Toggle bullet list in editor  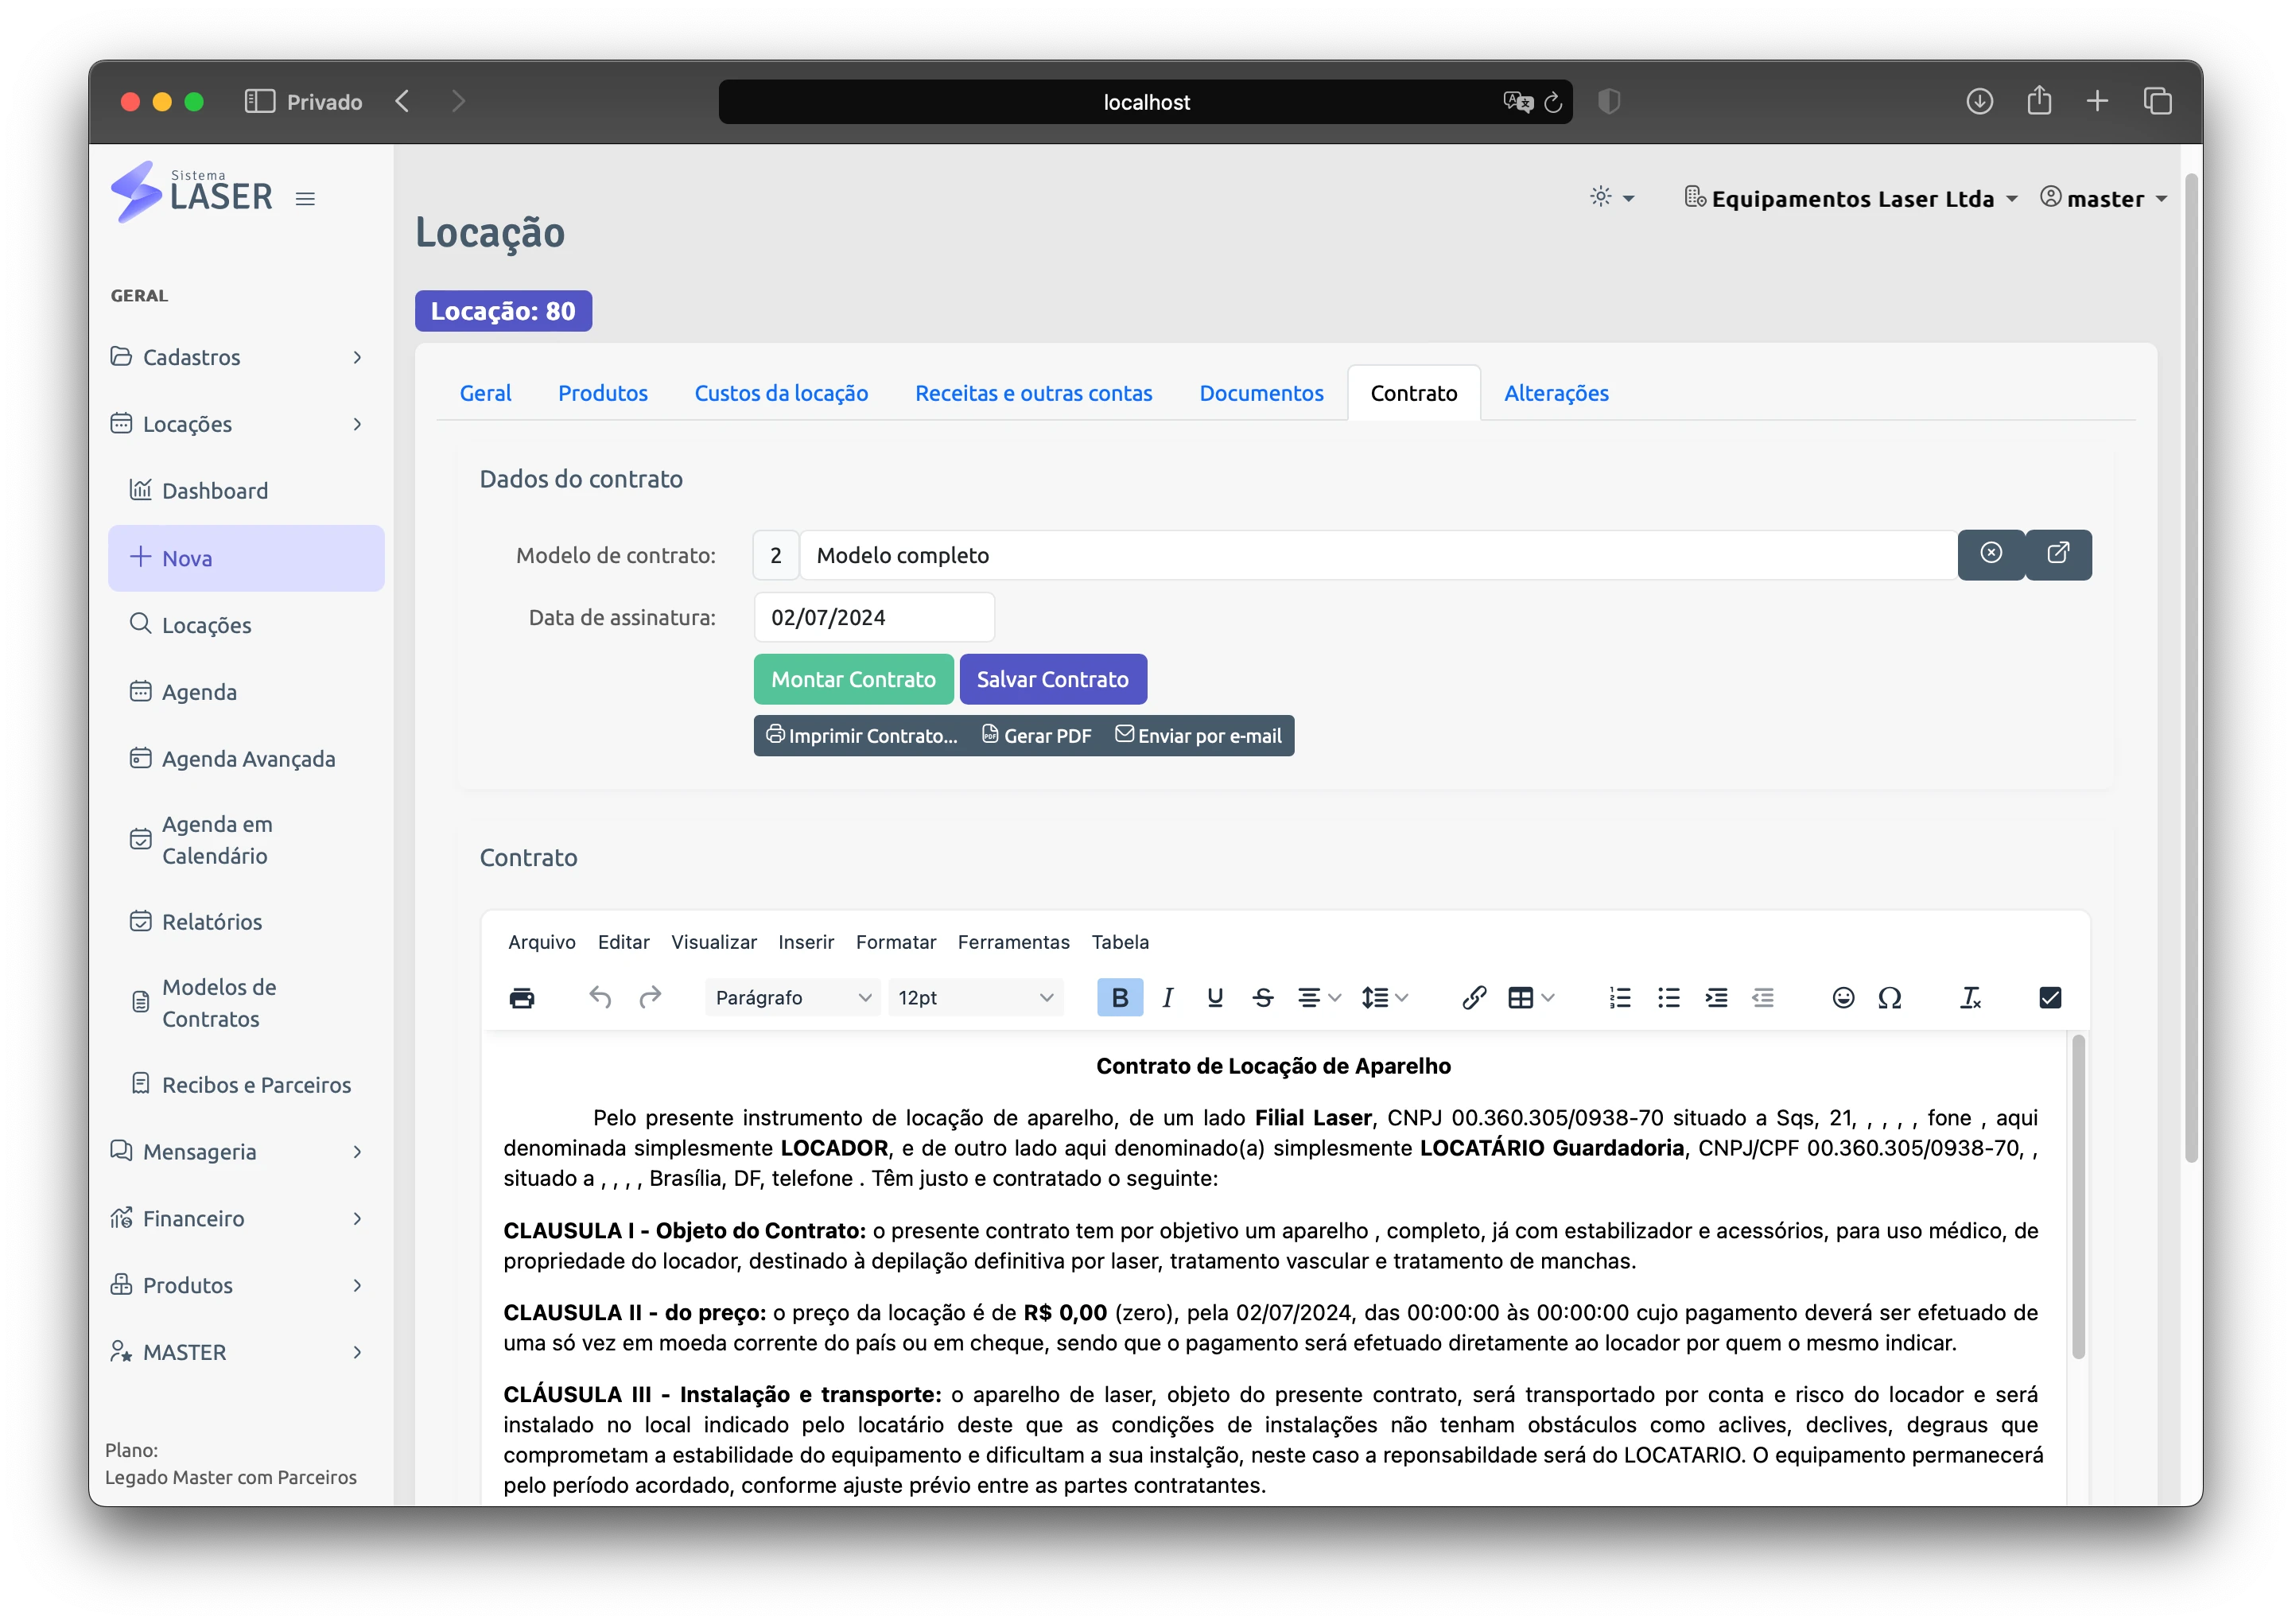pos(1668,997)
